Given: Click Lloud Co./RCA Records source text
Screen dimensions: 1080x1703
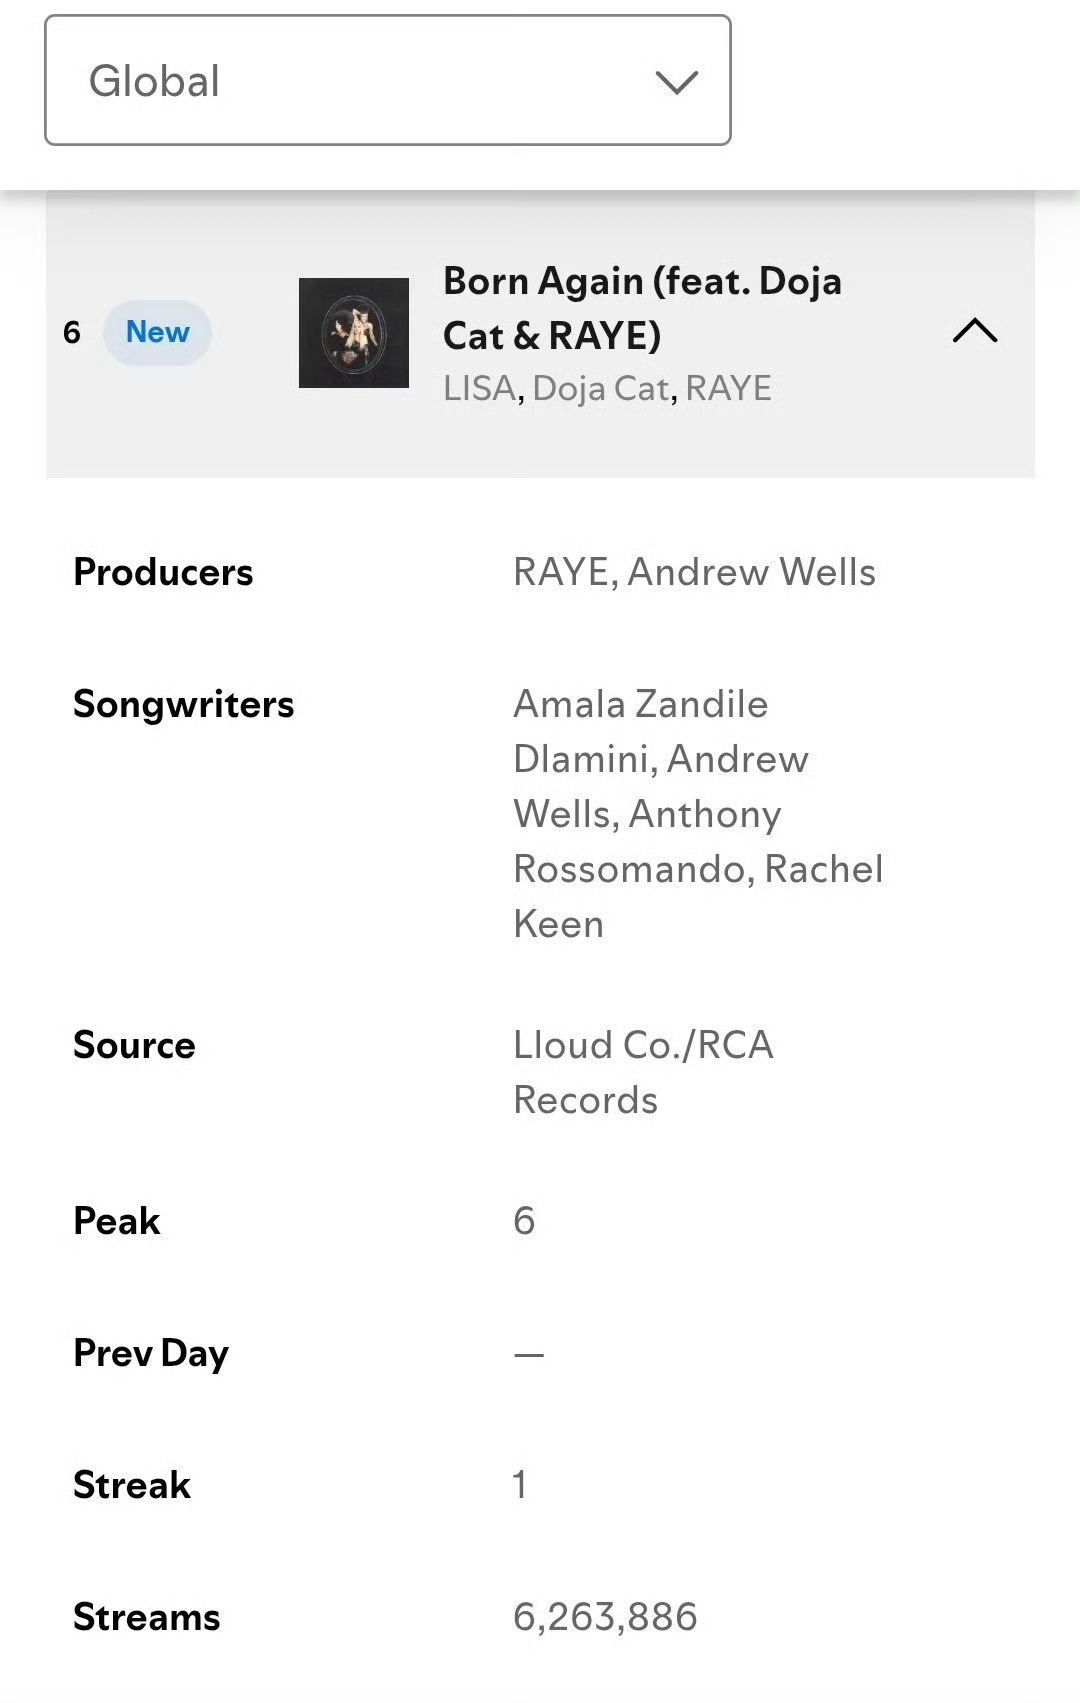Looking at the screenshot, I should (x=643, y=1072).
